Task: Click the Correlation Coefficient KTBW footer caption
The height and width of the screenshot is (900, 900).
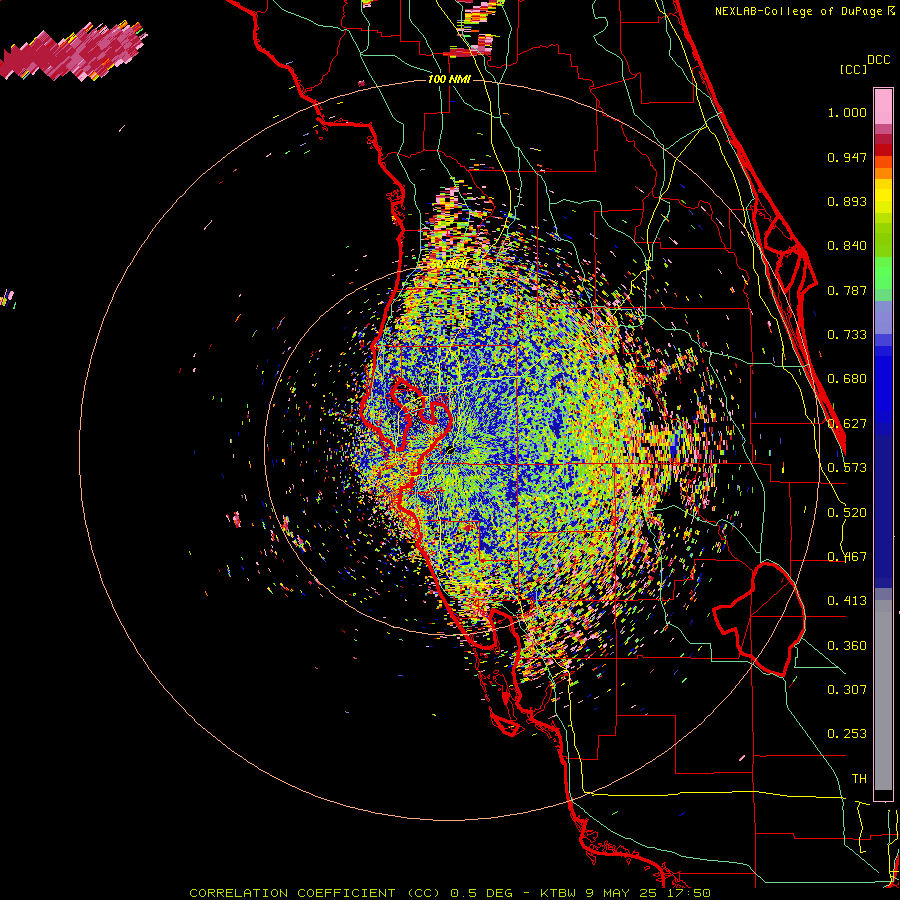Action: (x=450, y=893)
